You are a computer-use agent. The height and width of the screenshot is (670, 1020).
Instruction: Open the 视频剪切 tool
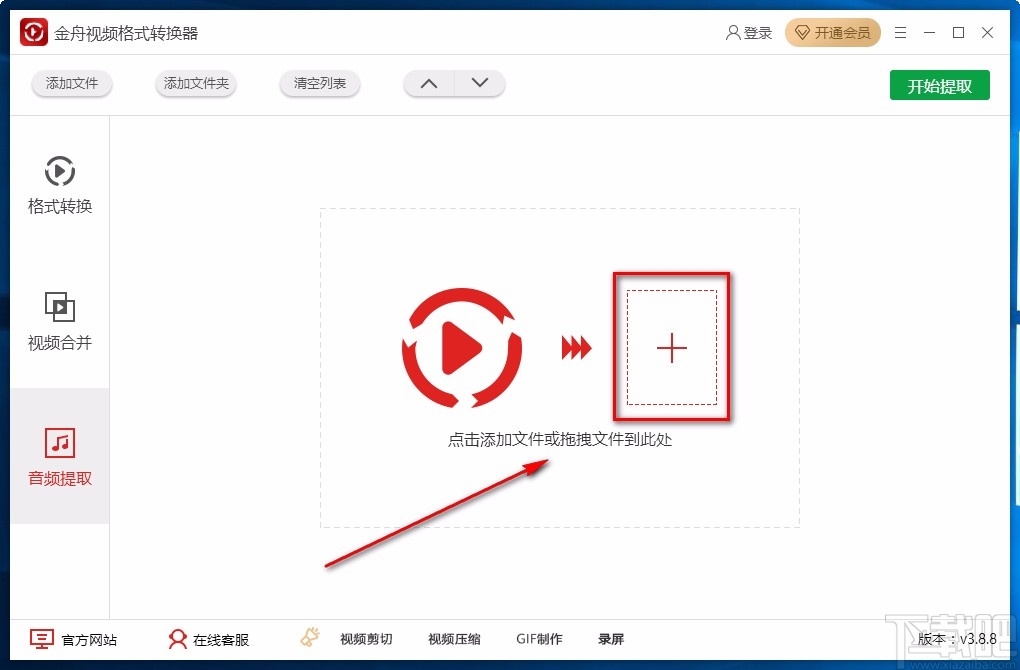(367, 638)
